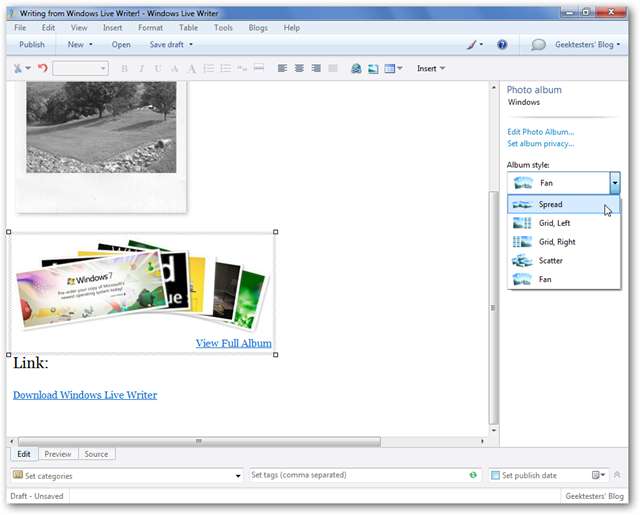The image size is (640, 515).
Task: Click the center align icon
Action: [299, 69]
